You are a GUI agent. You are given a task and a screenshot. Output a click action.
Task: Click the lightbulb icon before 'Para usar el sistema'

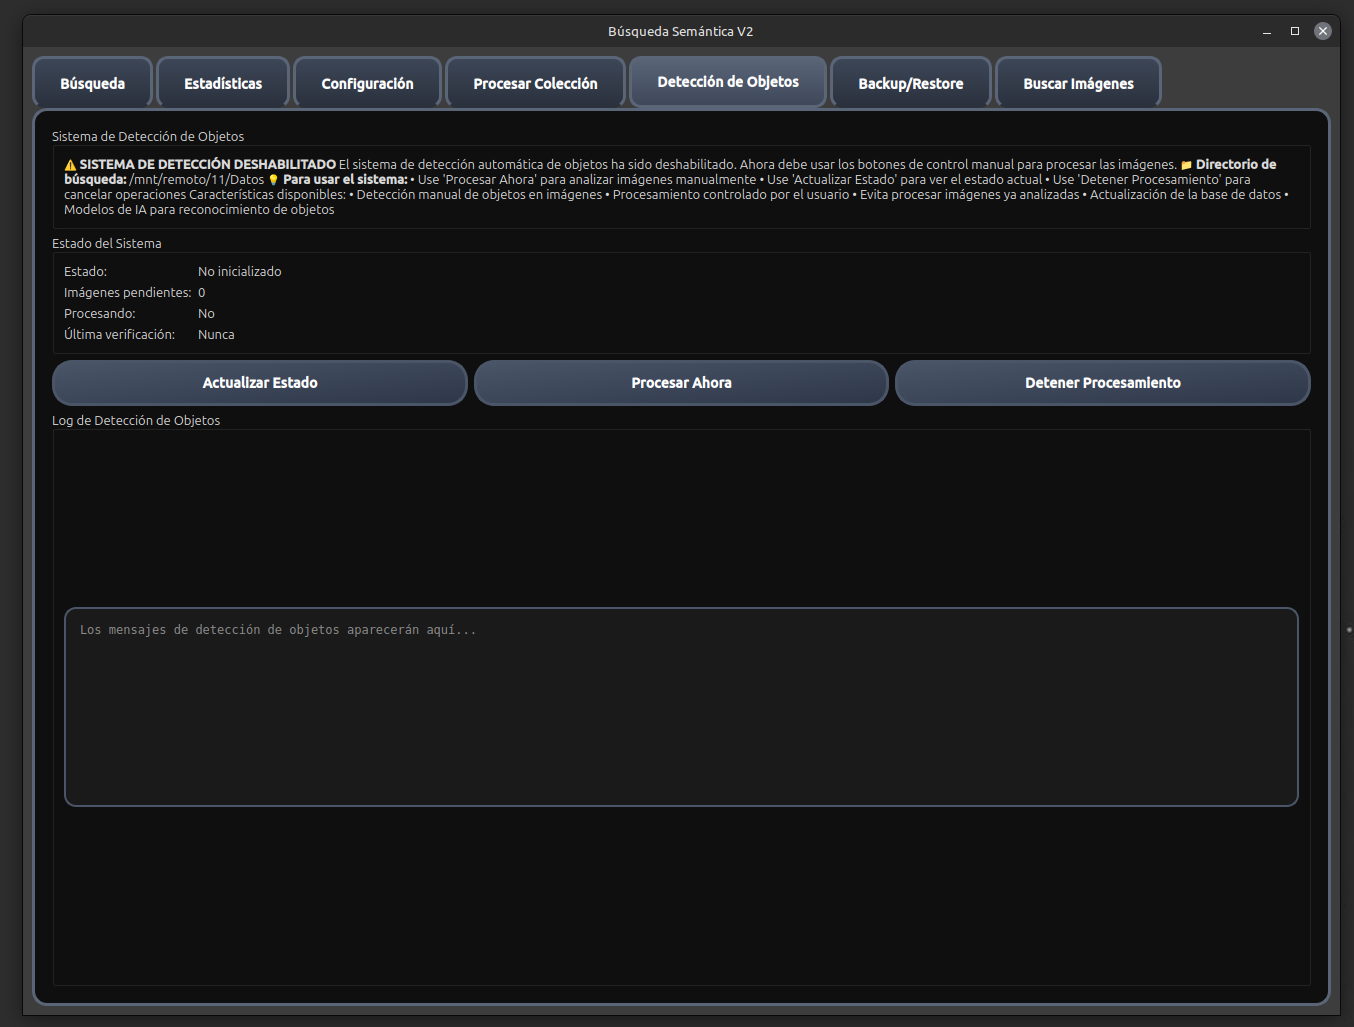pos(273,180)
